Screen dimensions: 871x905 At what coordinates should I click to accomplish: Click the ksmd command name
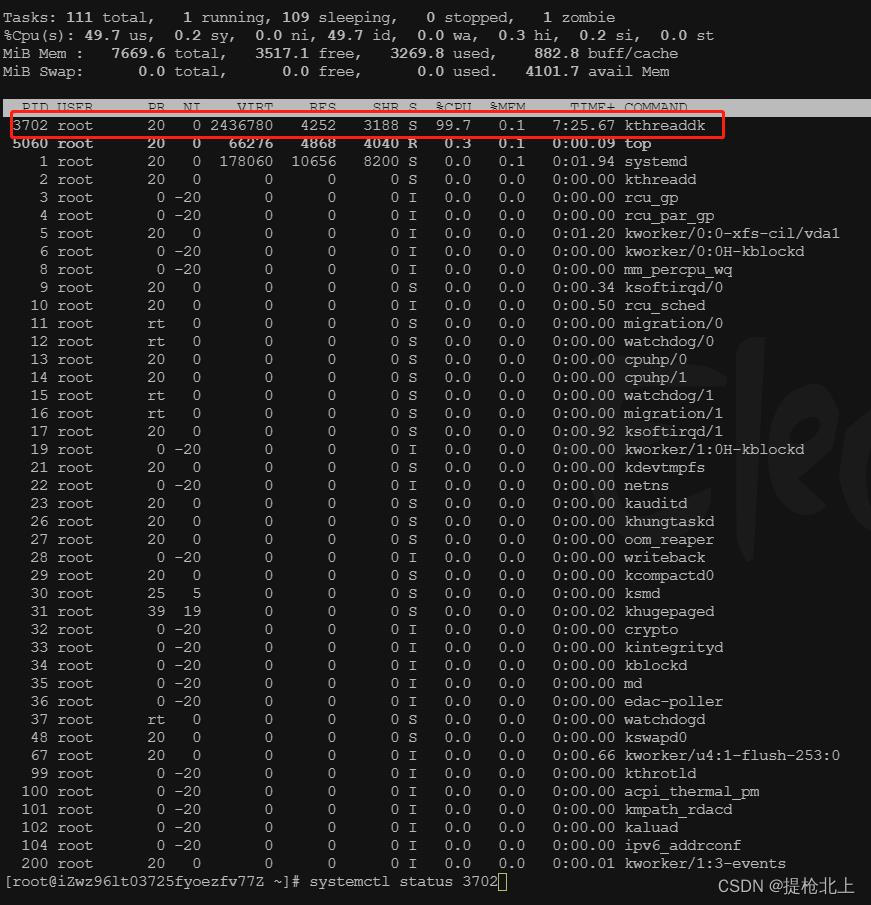[x=642, y=593]
